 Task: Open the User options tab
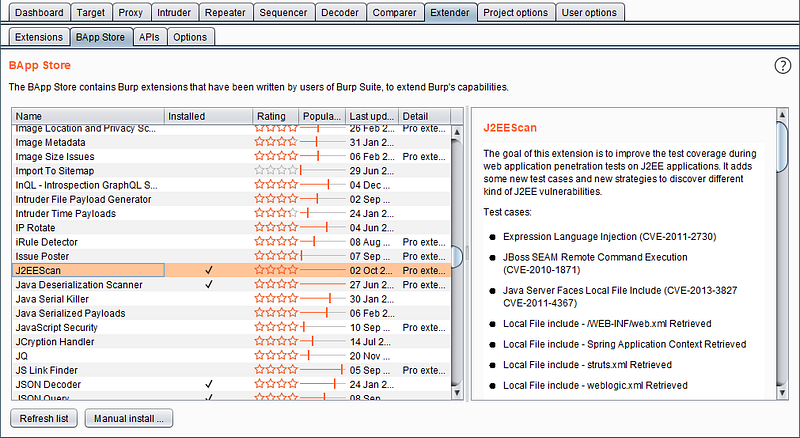point(589,12)
